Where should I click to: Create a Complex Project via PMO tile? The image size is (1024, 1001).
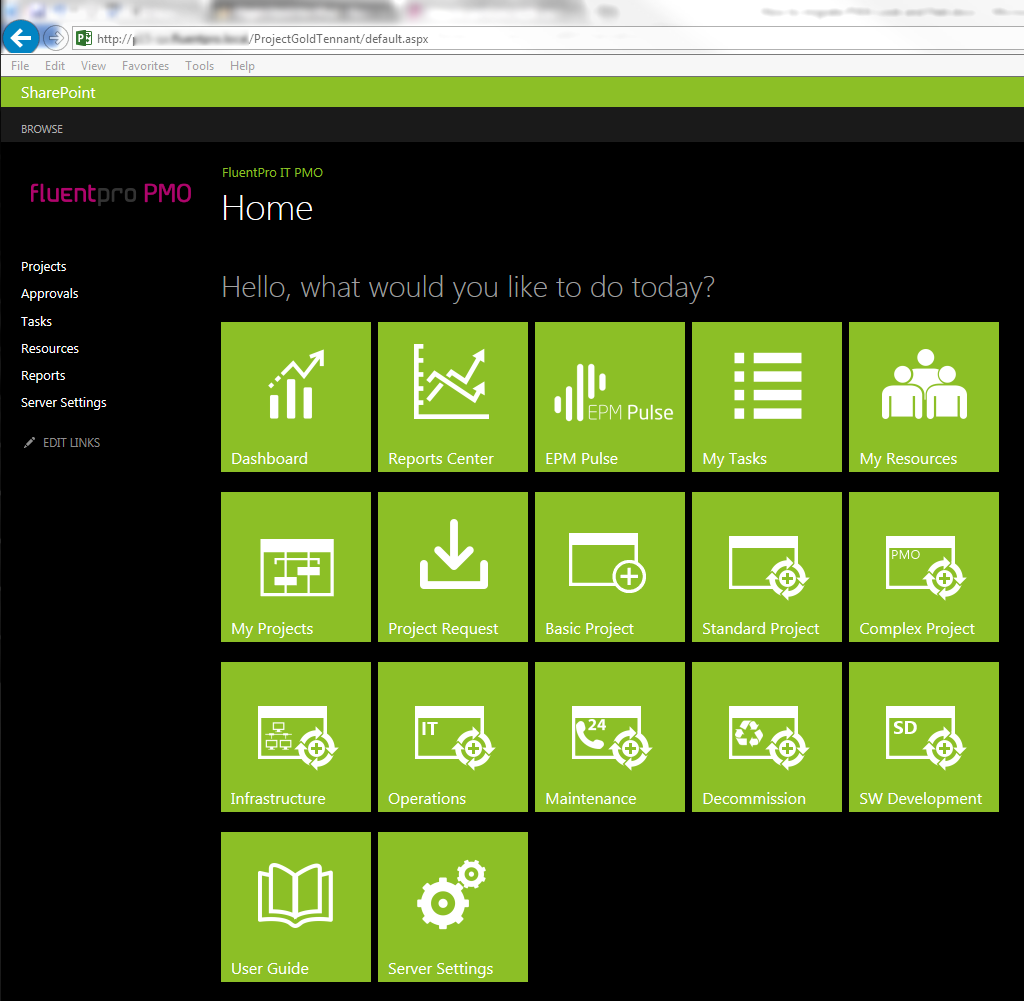click(924, 567)
